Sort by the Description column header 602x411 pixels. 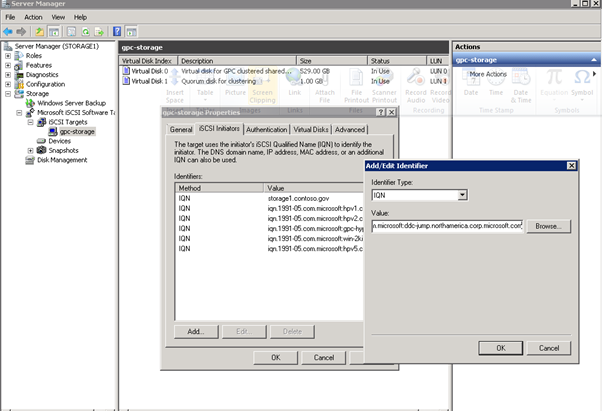click(x=237, y=61)
